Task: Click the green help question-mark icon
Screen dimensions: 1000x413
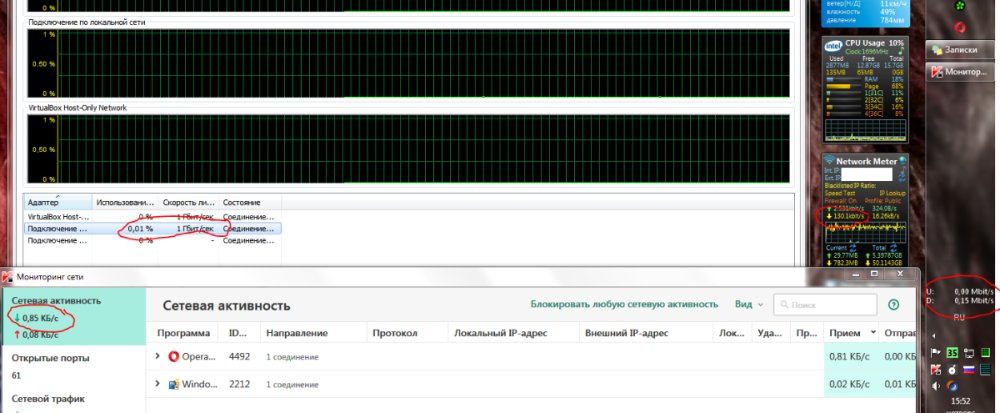Action: (x=893, y=305)
